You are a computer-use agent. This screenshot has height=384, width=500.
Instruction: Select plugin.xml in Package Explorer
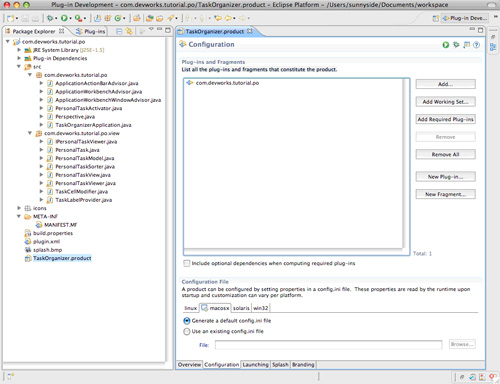tap(42, 241)
